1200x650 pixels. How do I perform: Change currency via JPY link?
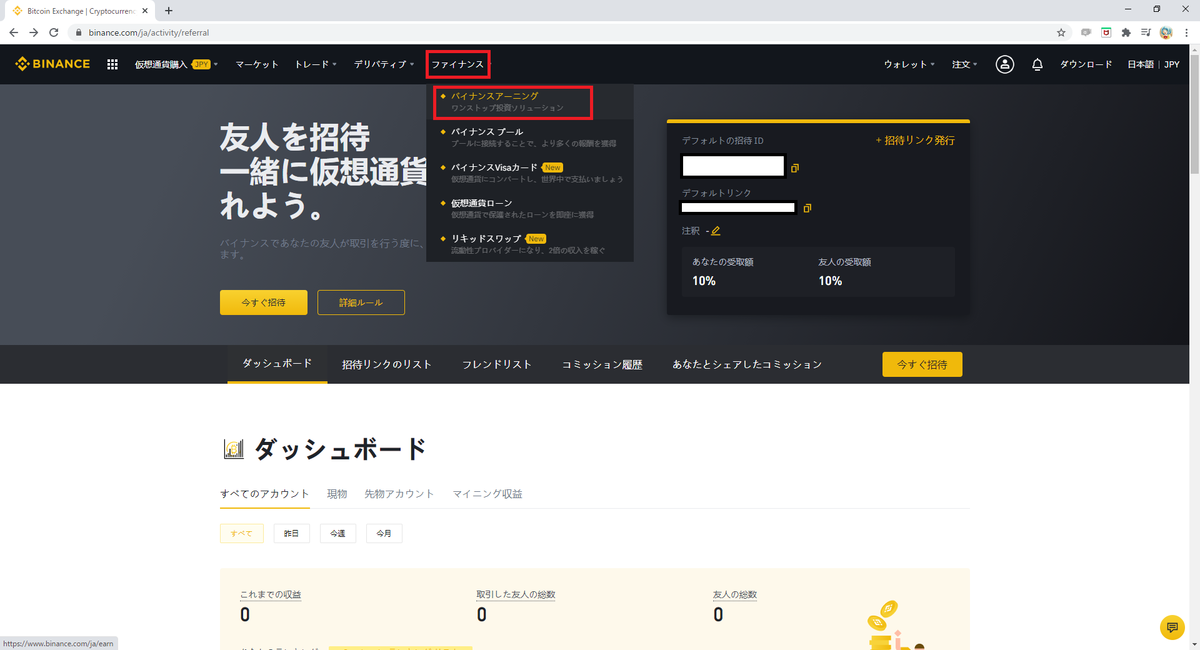1171,64
